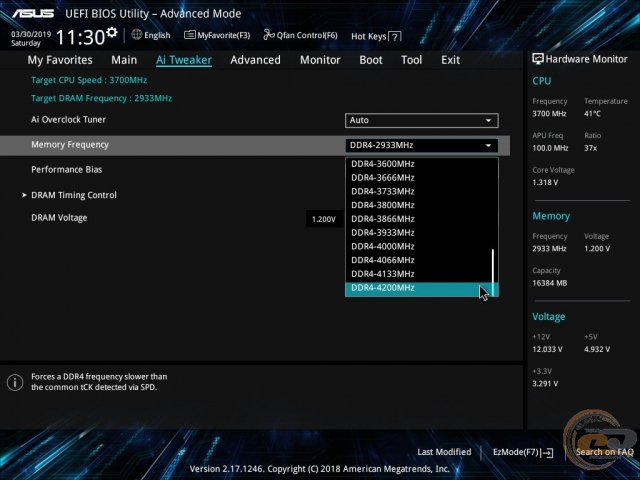Viewport: 640px width, 480px height.
Task: Switch to the Main tab
Action: [x=124, y=60]
